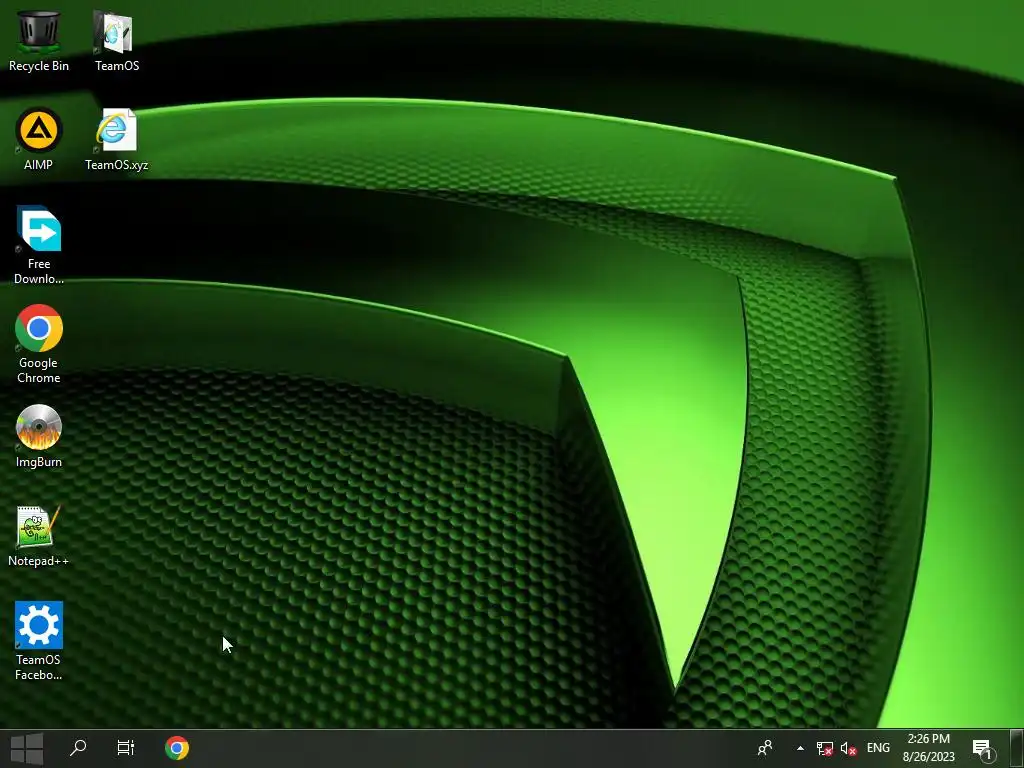Open the clock showing 2:26 PM
1024x768 pixels.
point(929,748)
